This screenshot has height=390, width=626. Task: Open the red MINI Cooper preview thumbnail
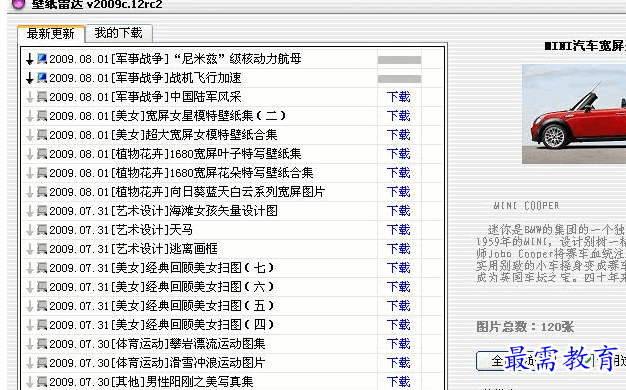[574, 114]
